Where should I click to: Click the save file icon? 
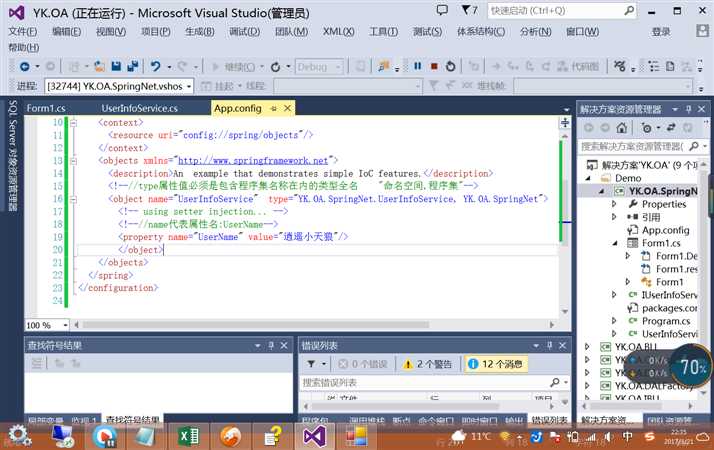pos(116,66)
